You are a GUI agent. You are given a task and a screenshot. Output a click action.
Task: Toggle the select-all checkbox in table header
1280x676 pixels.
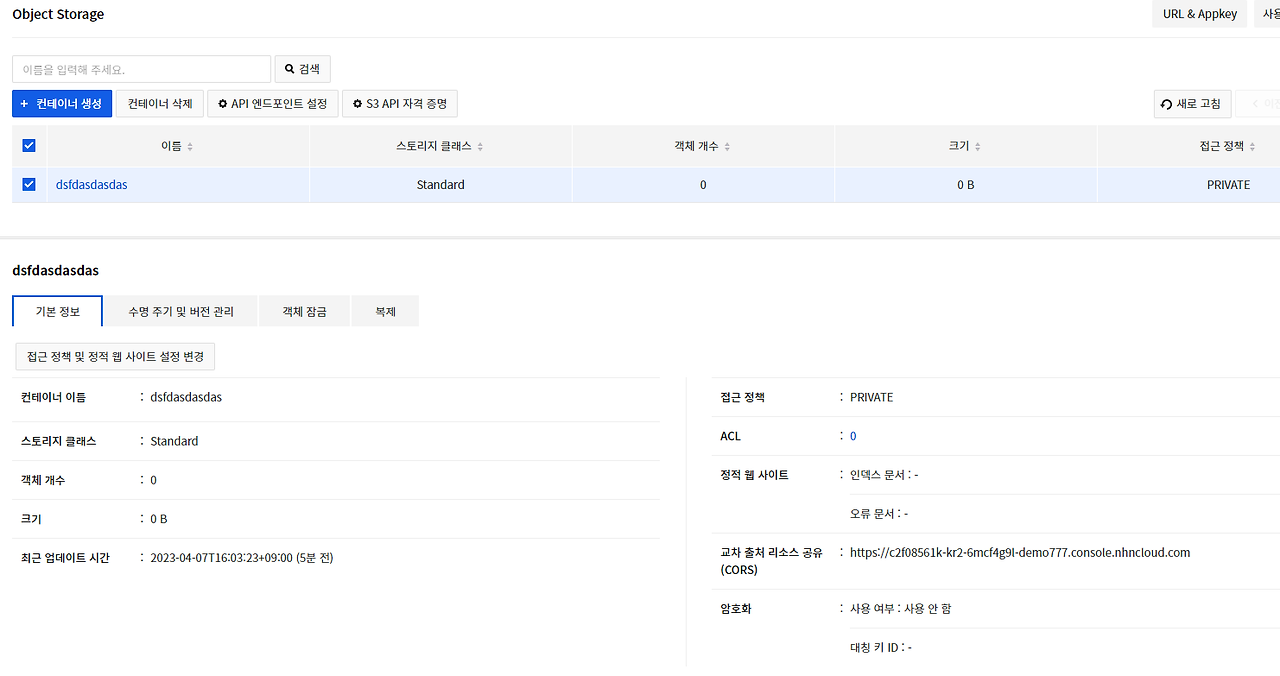[29, 145]
